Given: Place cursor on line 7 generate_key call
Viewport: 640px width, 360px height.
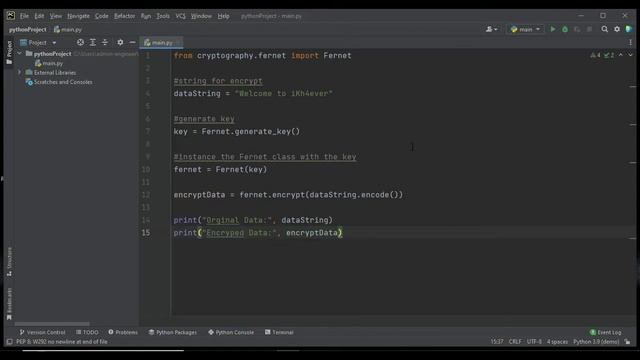Looking at the screenshot, I should coord(267,131).
